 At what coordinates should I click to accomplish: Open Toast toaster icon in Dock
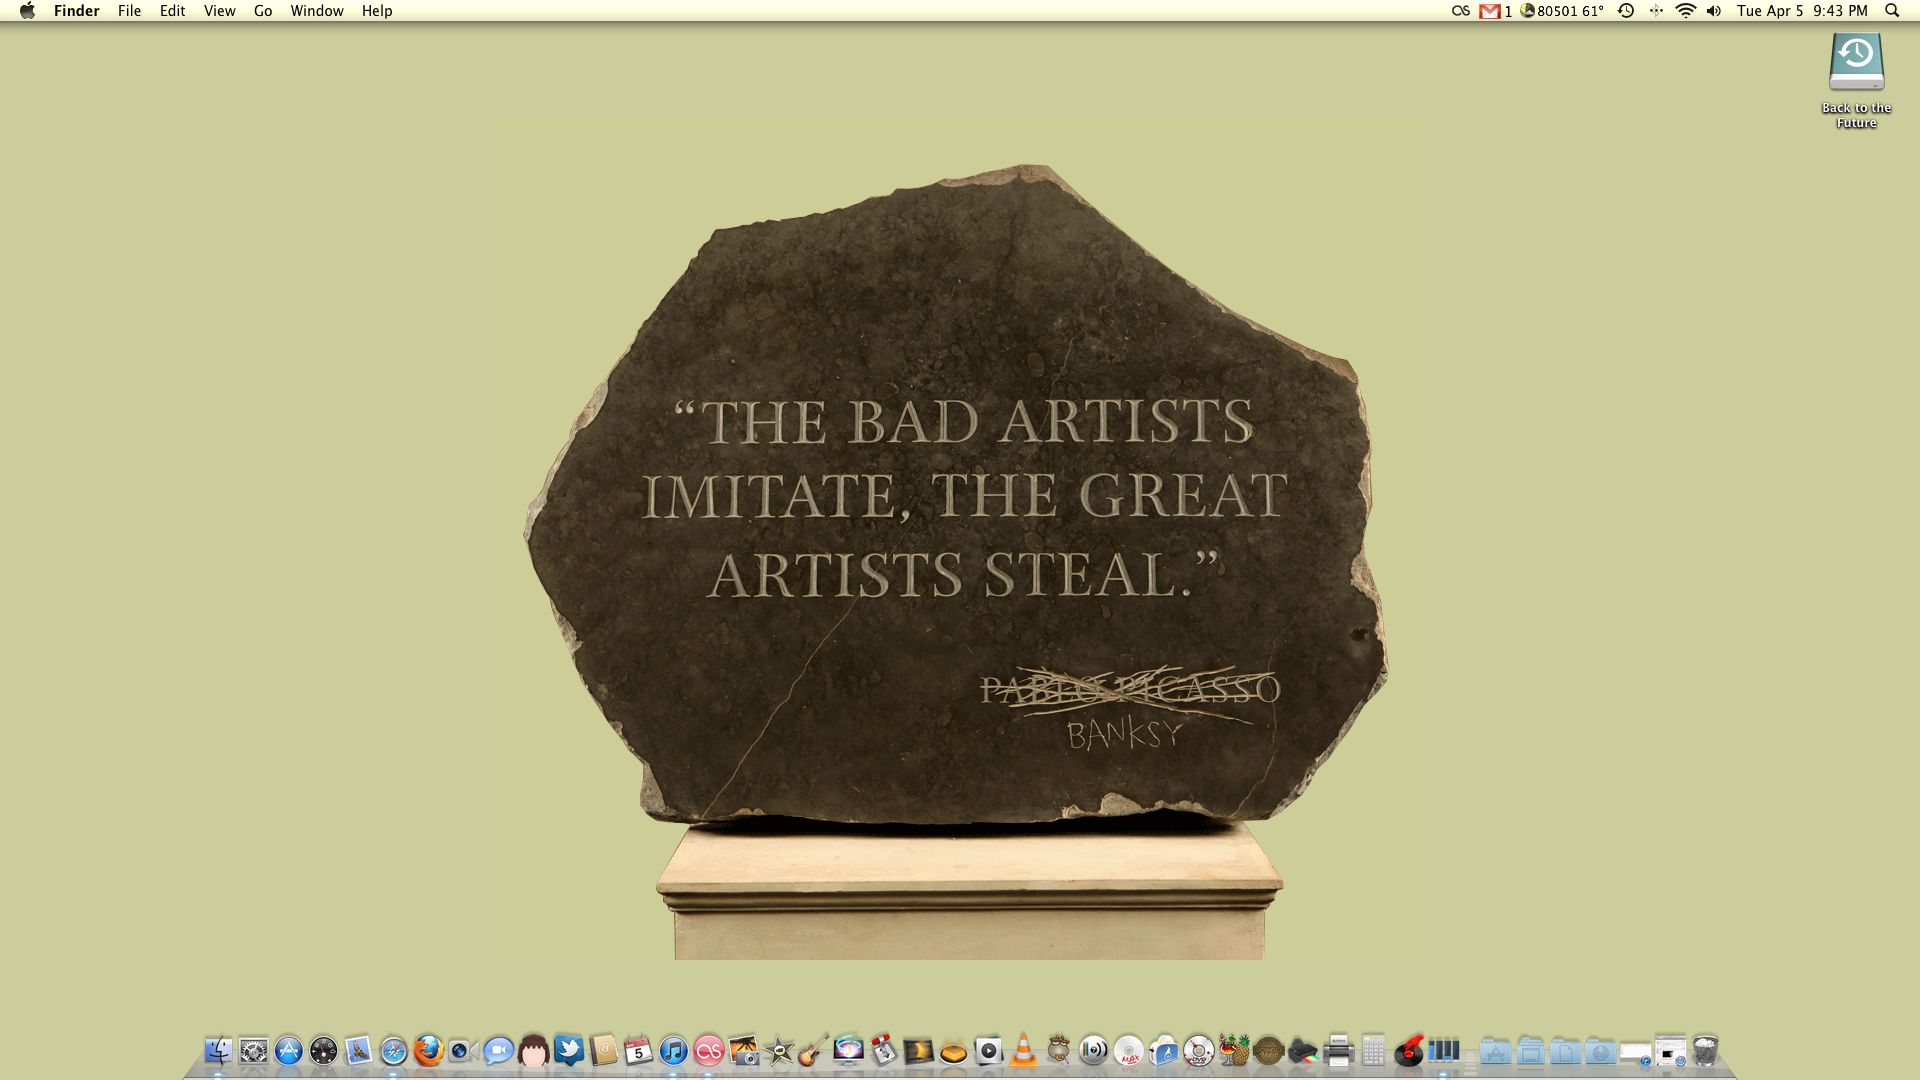click(1163, 1051)
